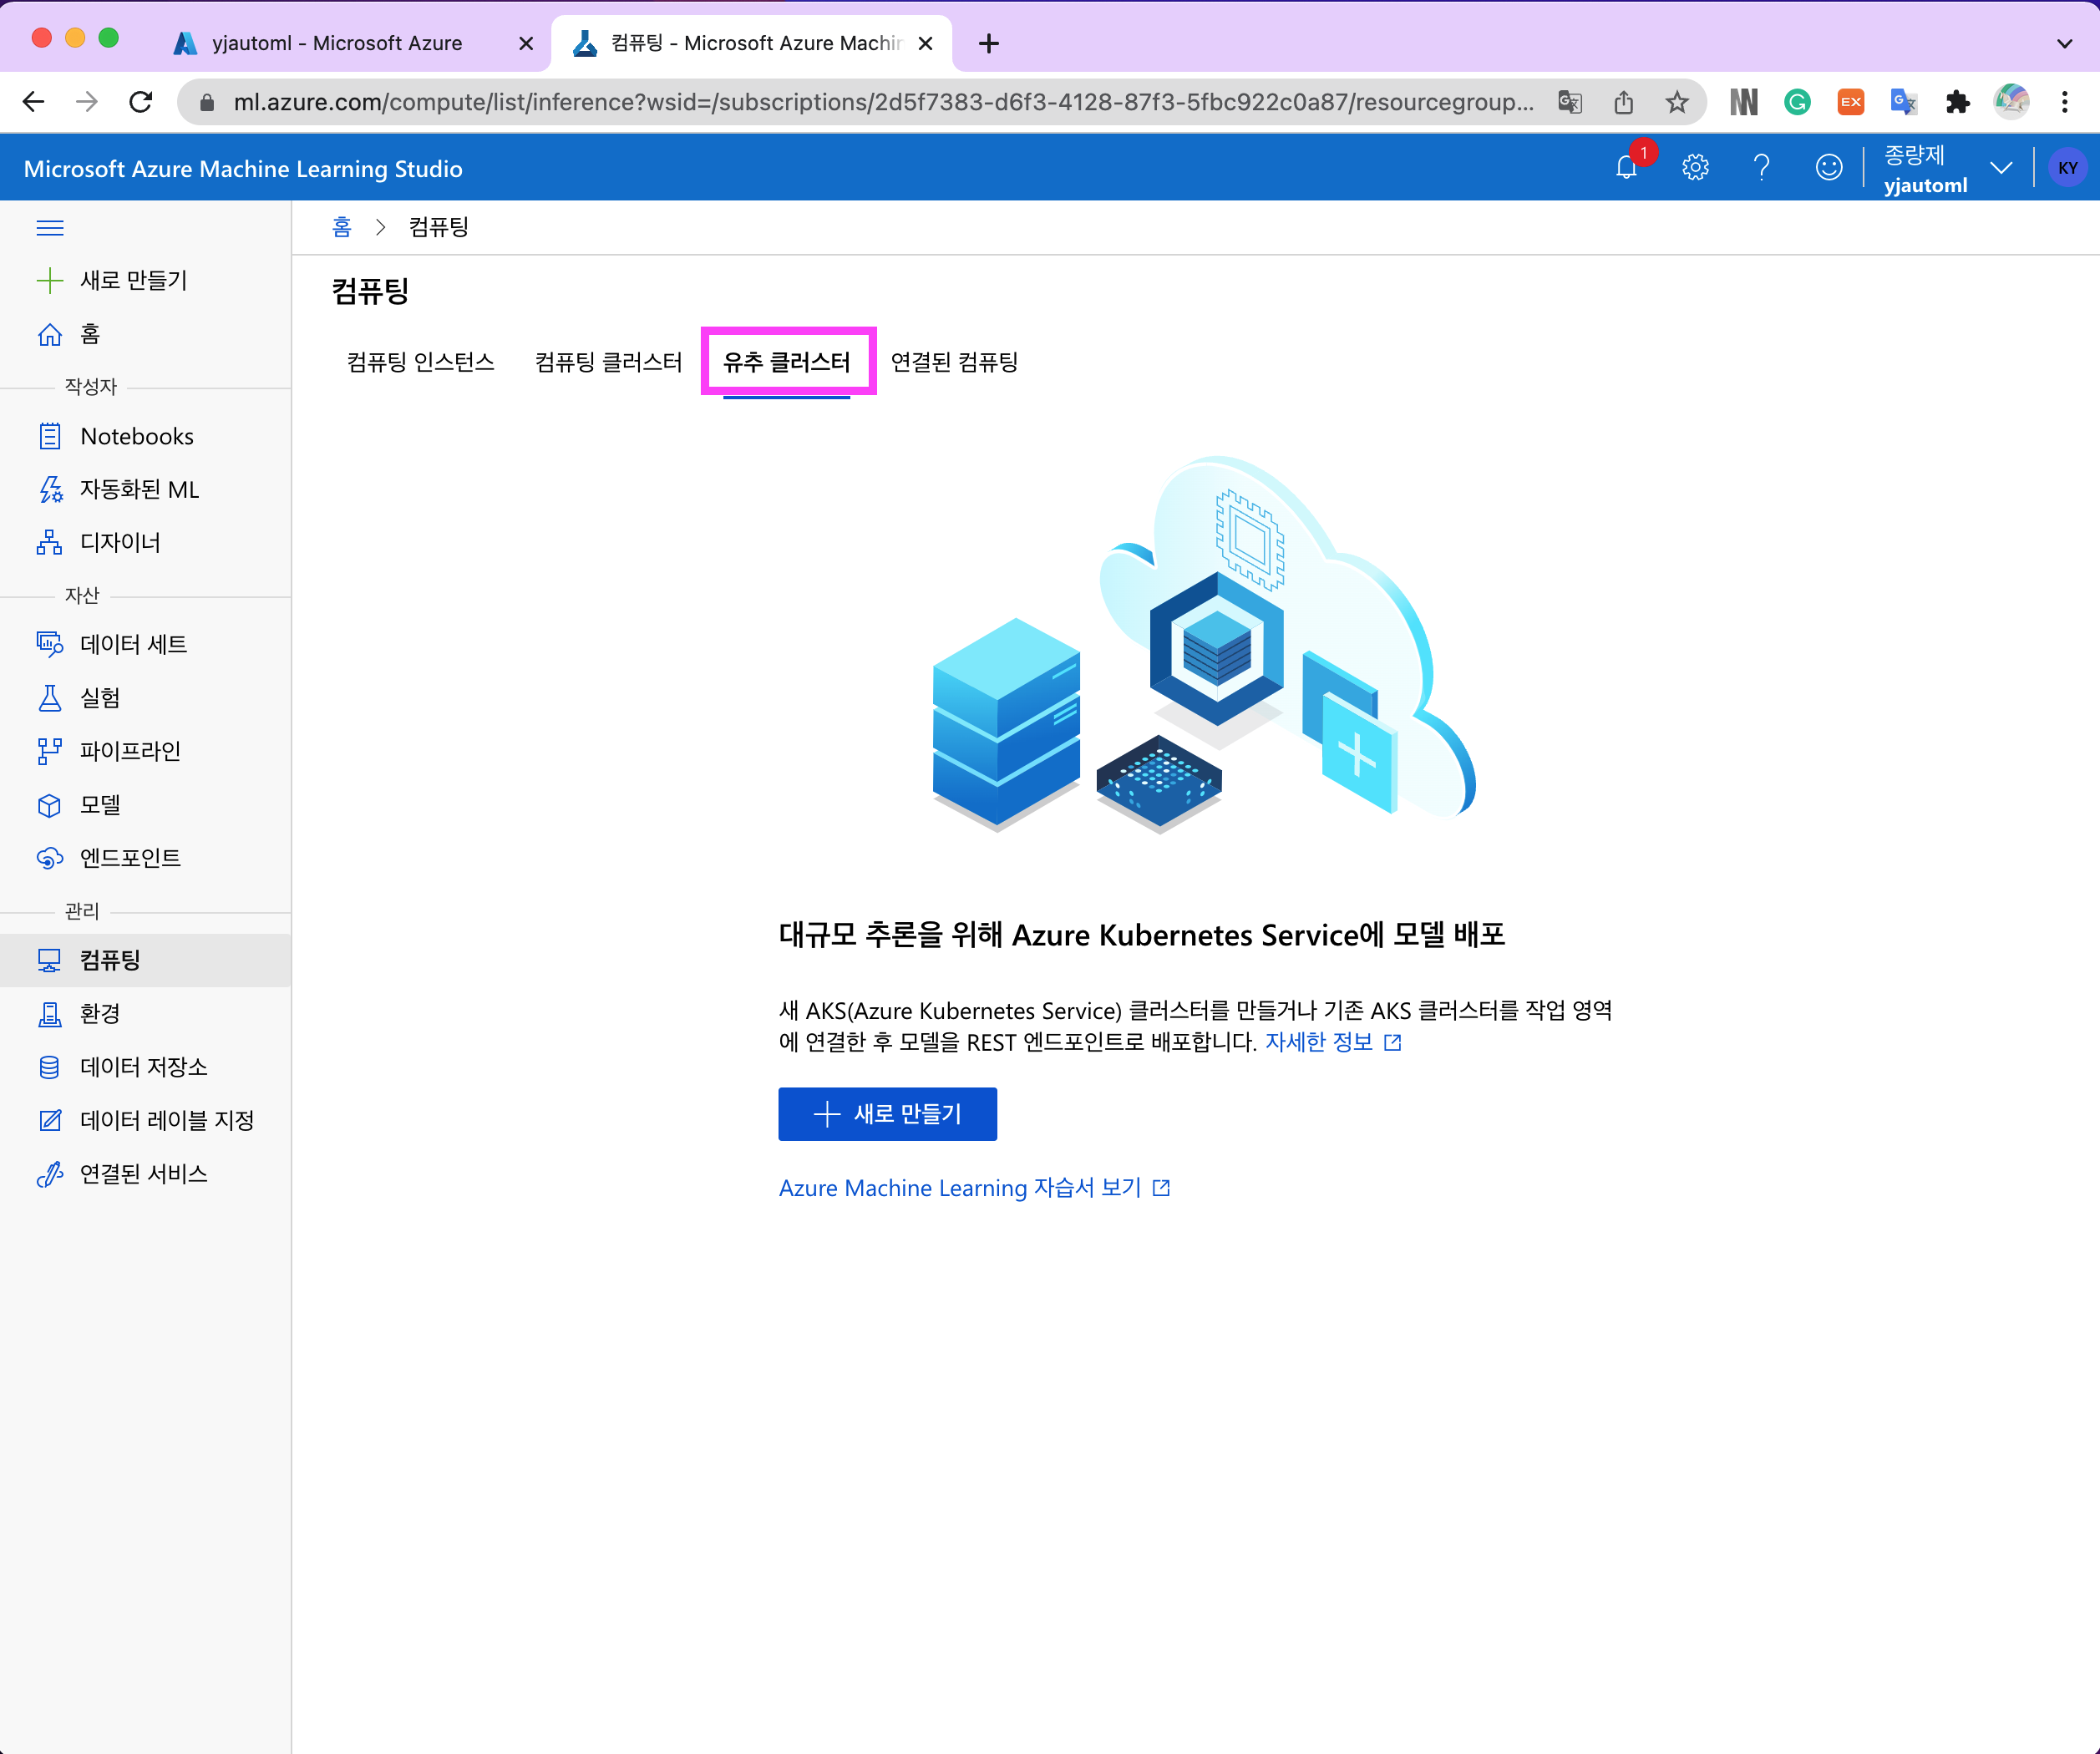
Task: Click Microsoft Azure Machine Learning Studio title
Action: [243, 168]
